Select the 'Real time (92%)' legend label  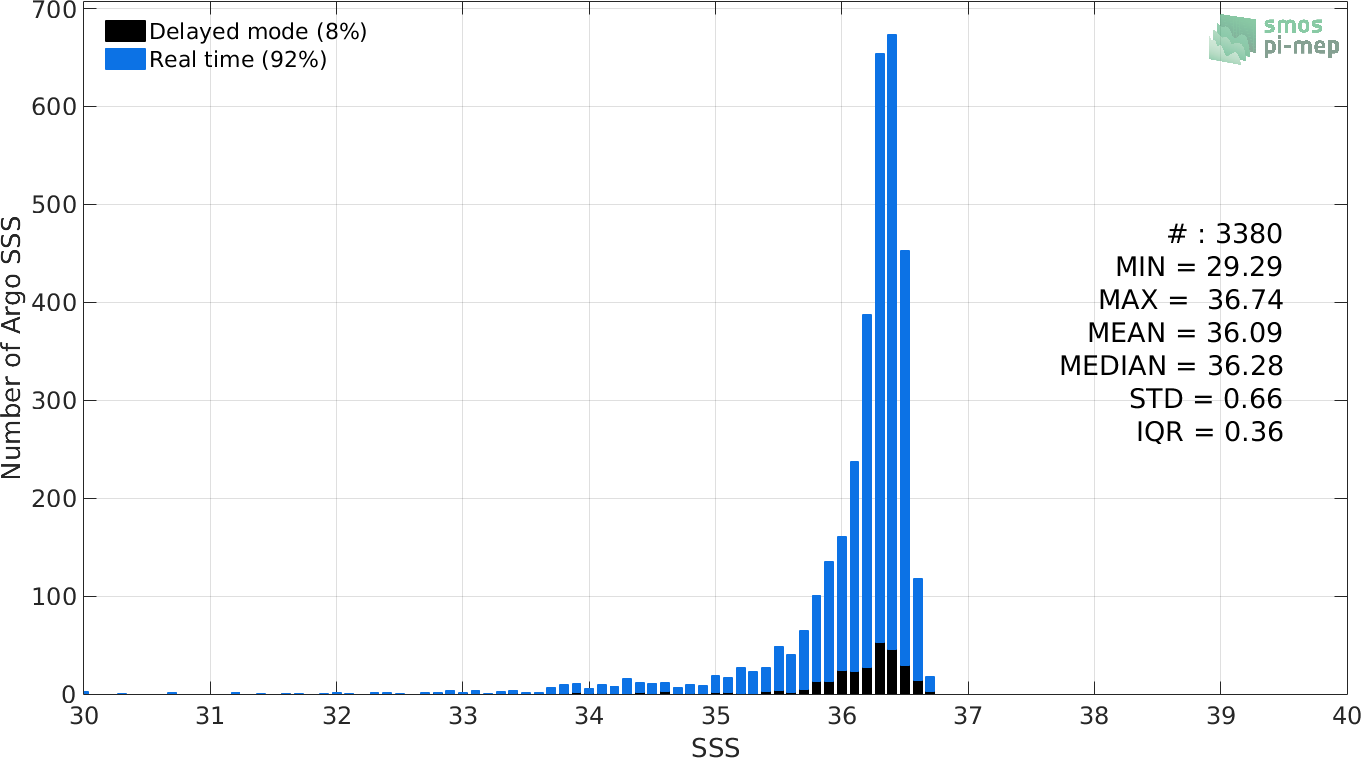point(238,60)
